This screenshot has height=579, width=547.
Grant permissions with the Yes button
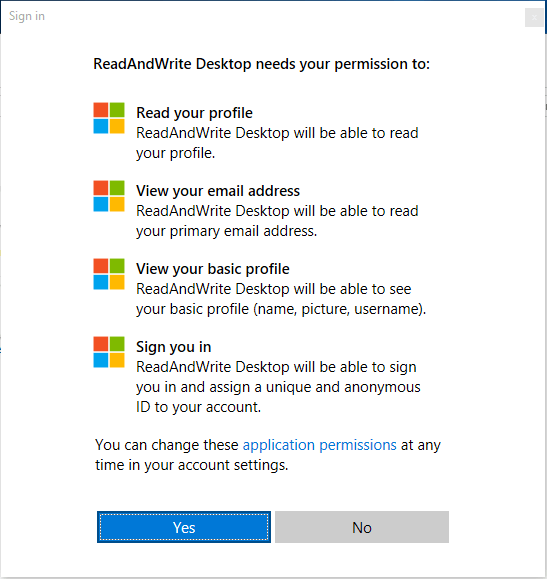tap(184, 527)
